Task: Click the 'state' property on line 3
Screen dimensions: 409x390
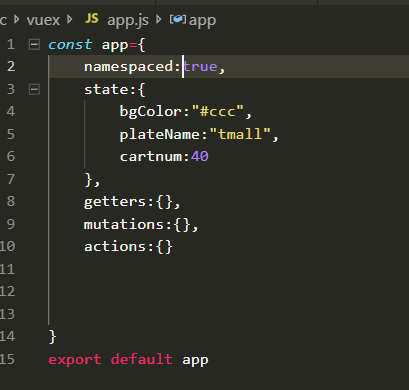Action: pos(106,89)
